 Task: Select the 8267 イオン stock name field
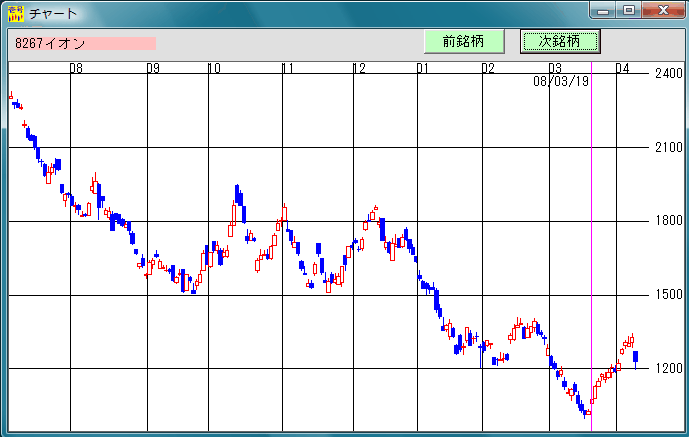tap(86, 43)
